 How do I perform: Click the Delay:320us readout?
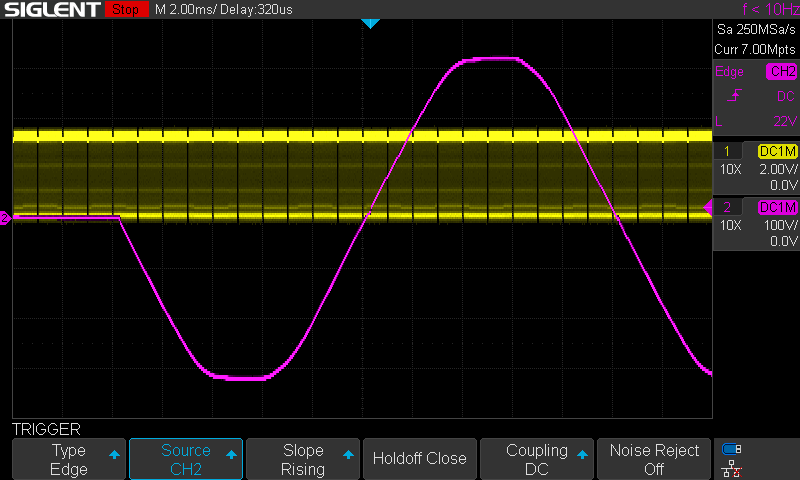257,10
